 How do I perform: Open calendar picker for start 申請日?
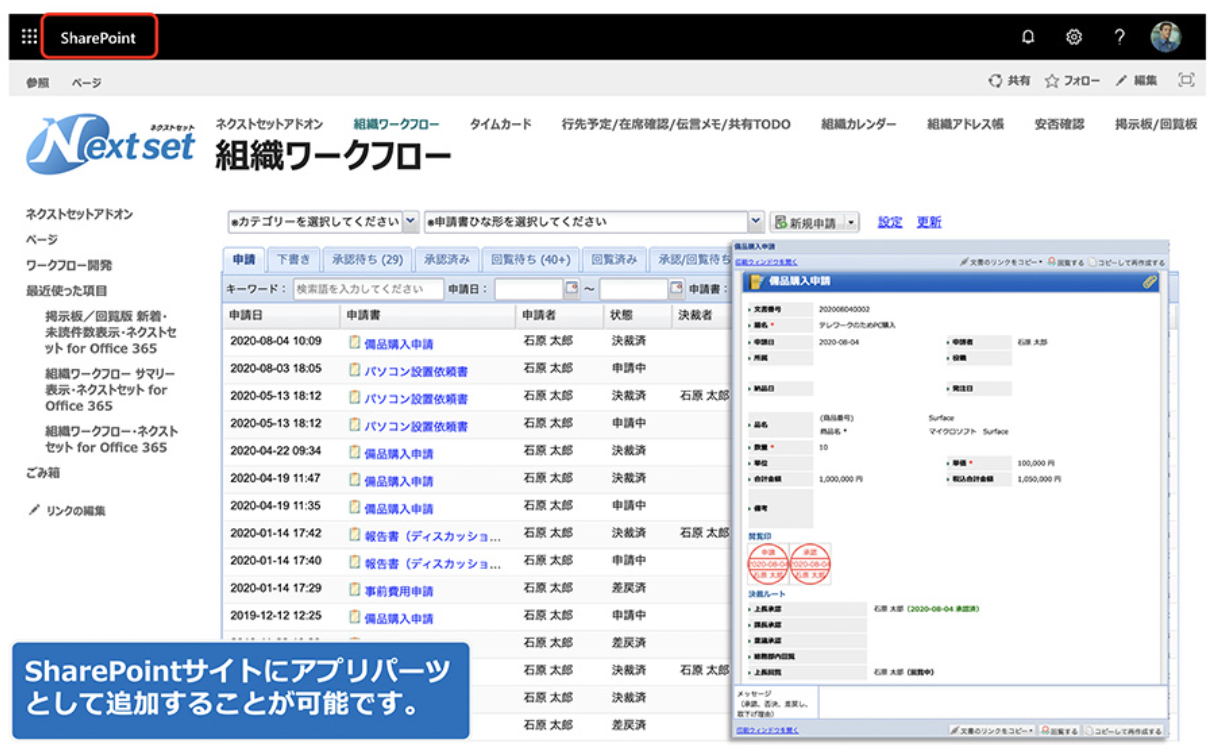tap(572, 289)
